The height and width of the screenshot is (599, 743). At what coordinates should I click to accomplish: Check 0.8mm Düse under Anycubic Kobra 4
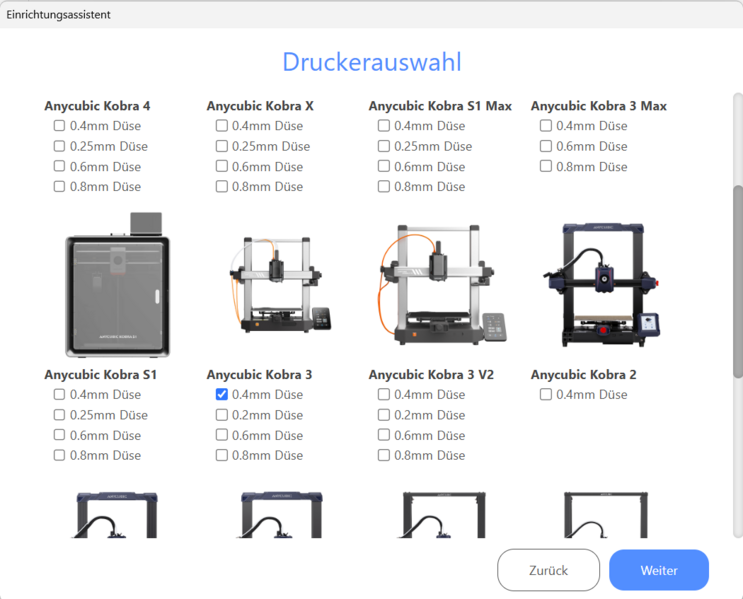59,186
